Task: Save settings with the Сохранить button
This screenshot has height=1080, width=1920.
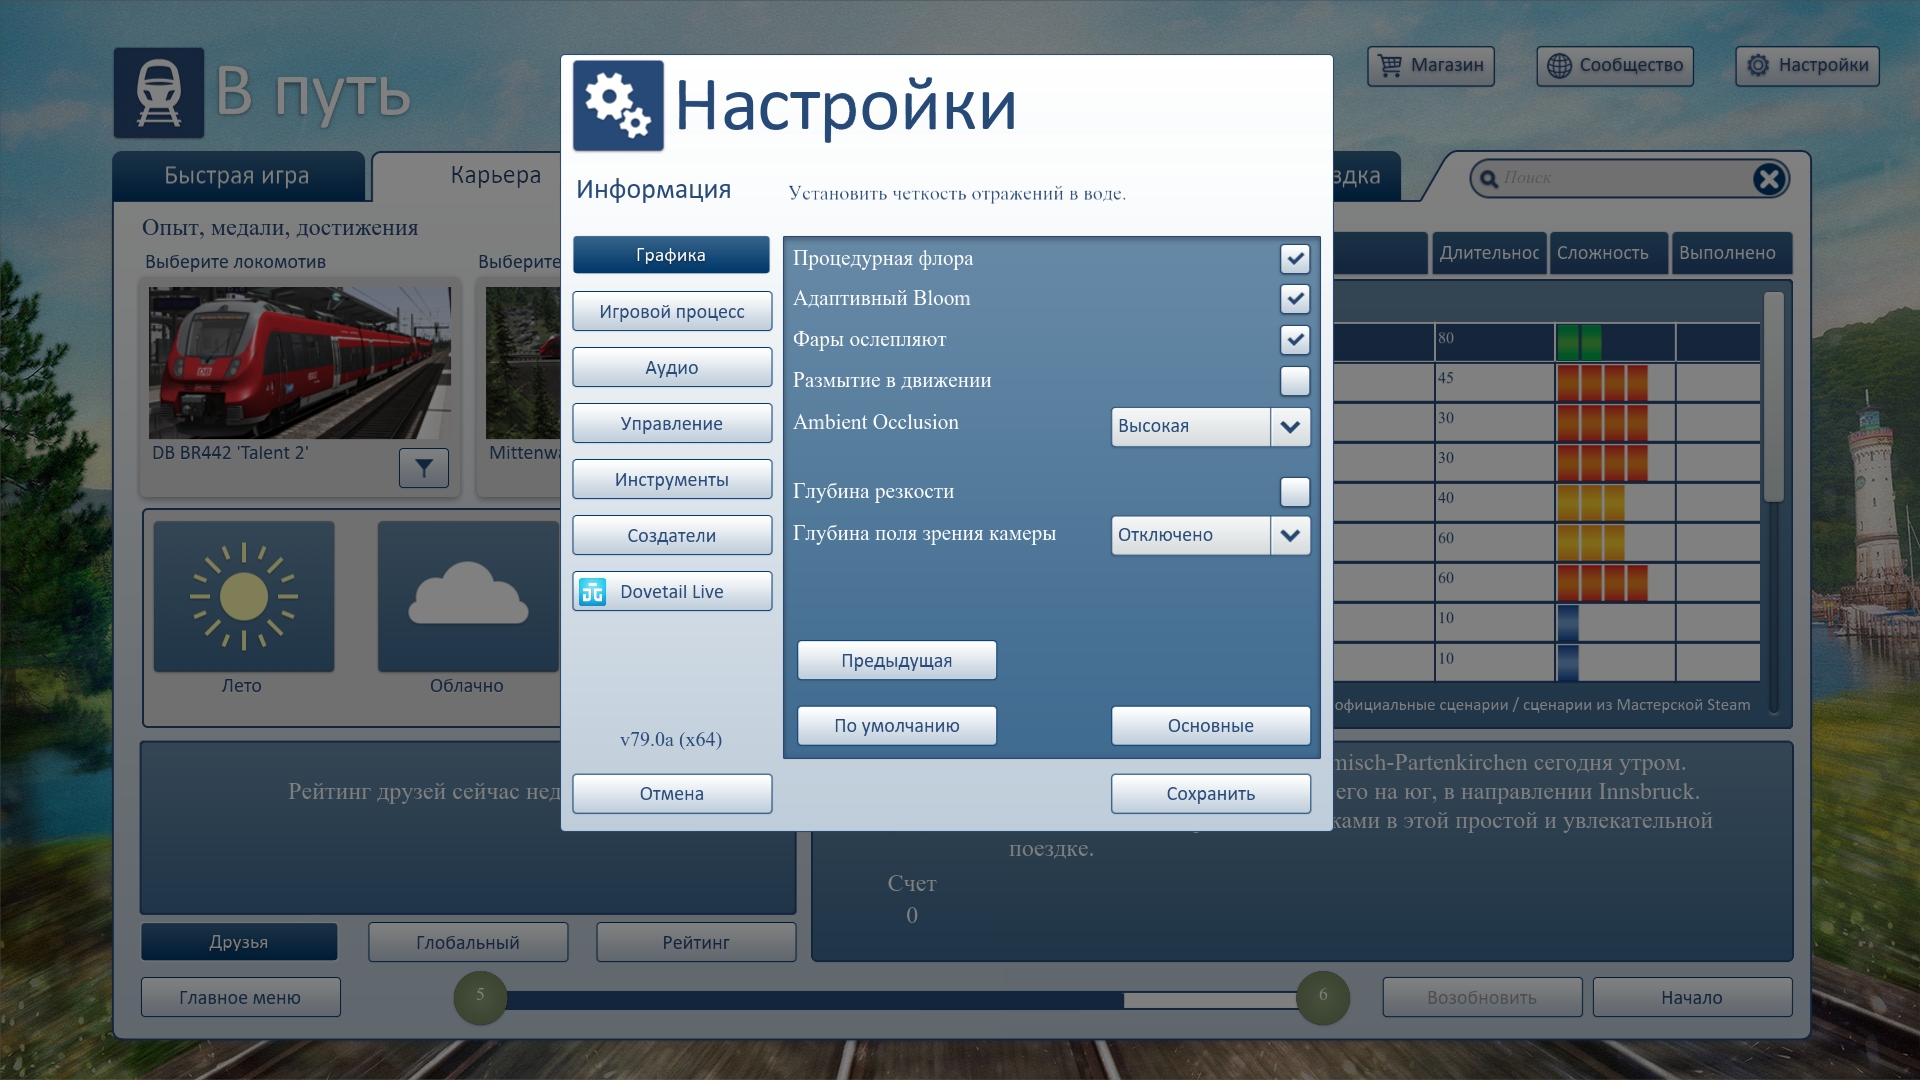Action: click(x=1210, y=793)
